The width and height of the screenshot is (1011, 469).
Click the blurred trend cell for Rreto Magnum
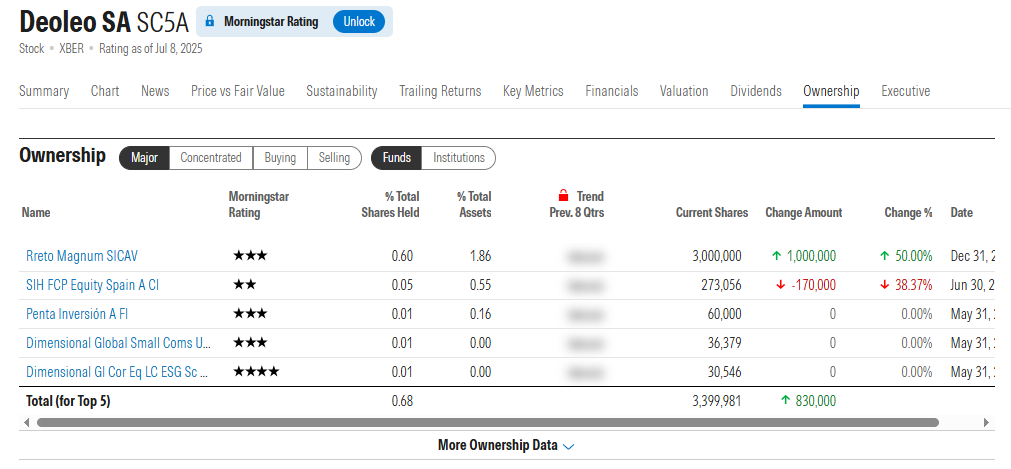586,256
